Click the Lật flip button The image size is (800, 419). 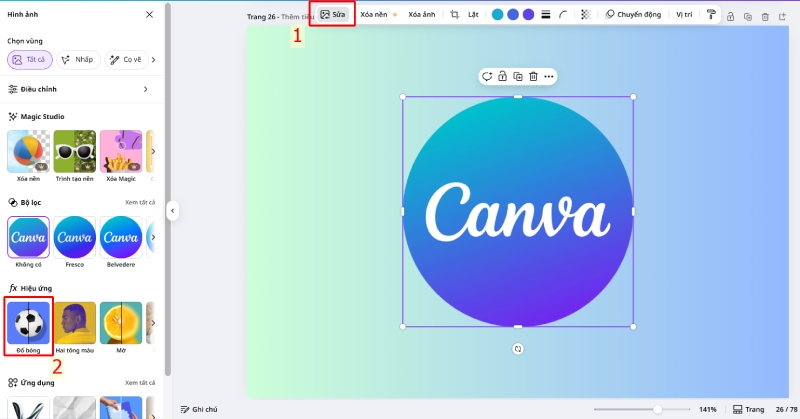click(473, 14)
